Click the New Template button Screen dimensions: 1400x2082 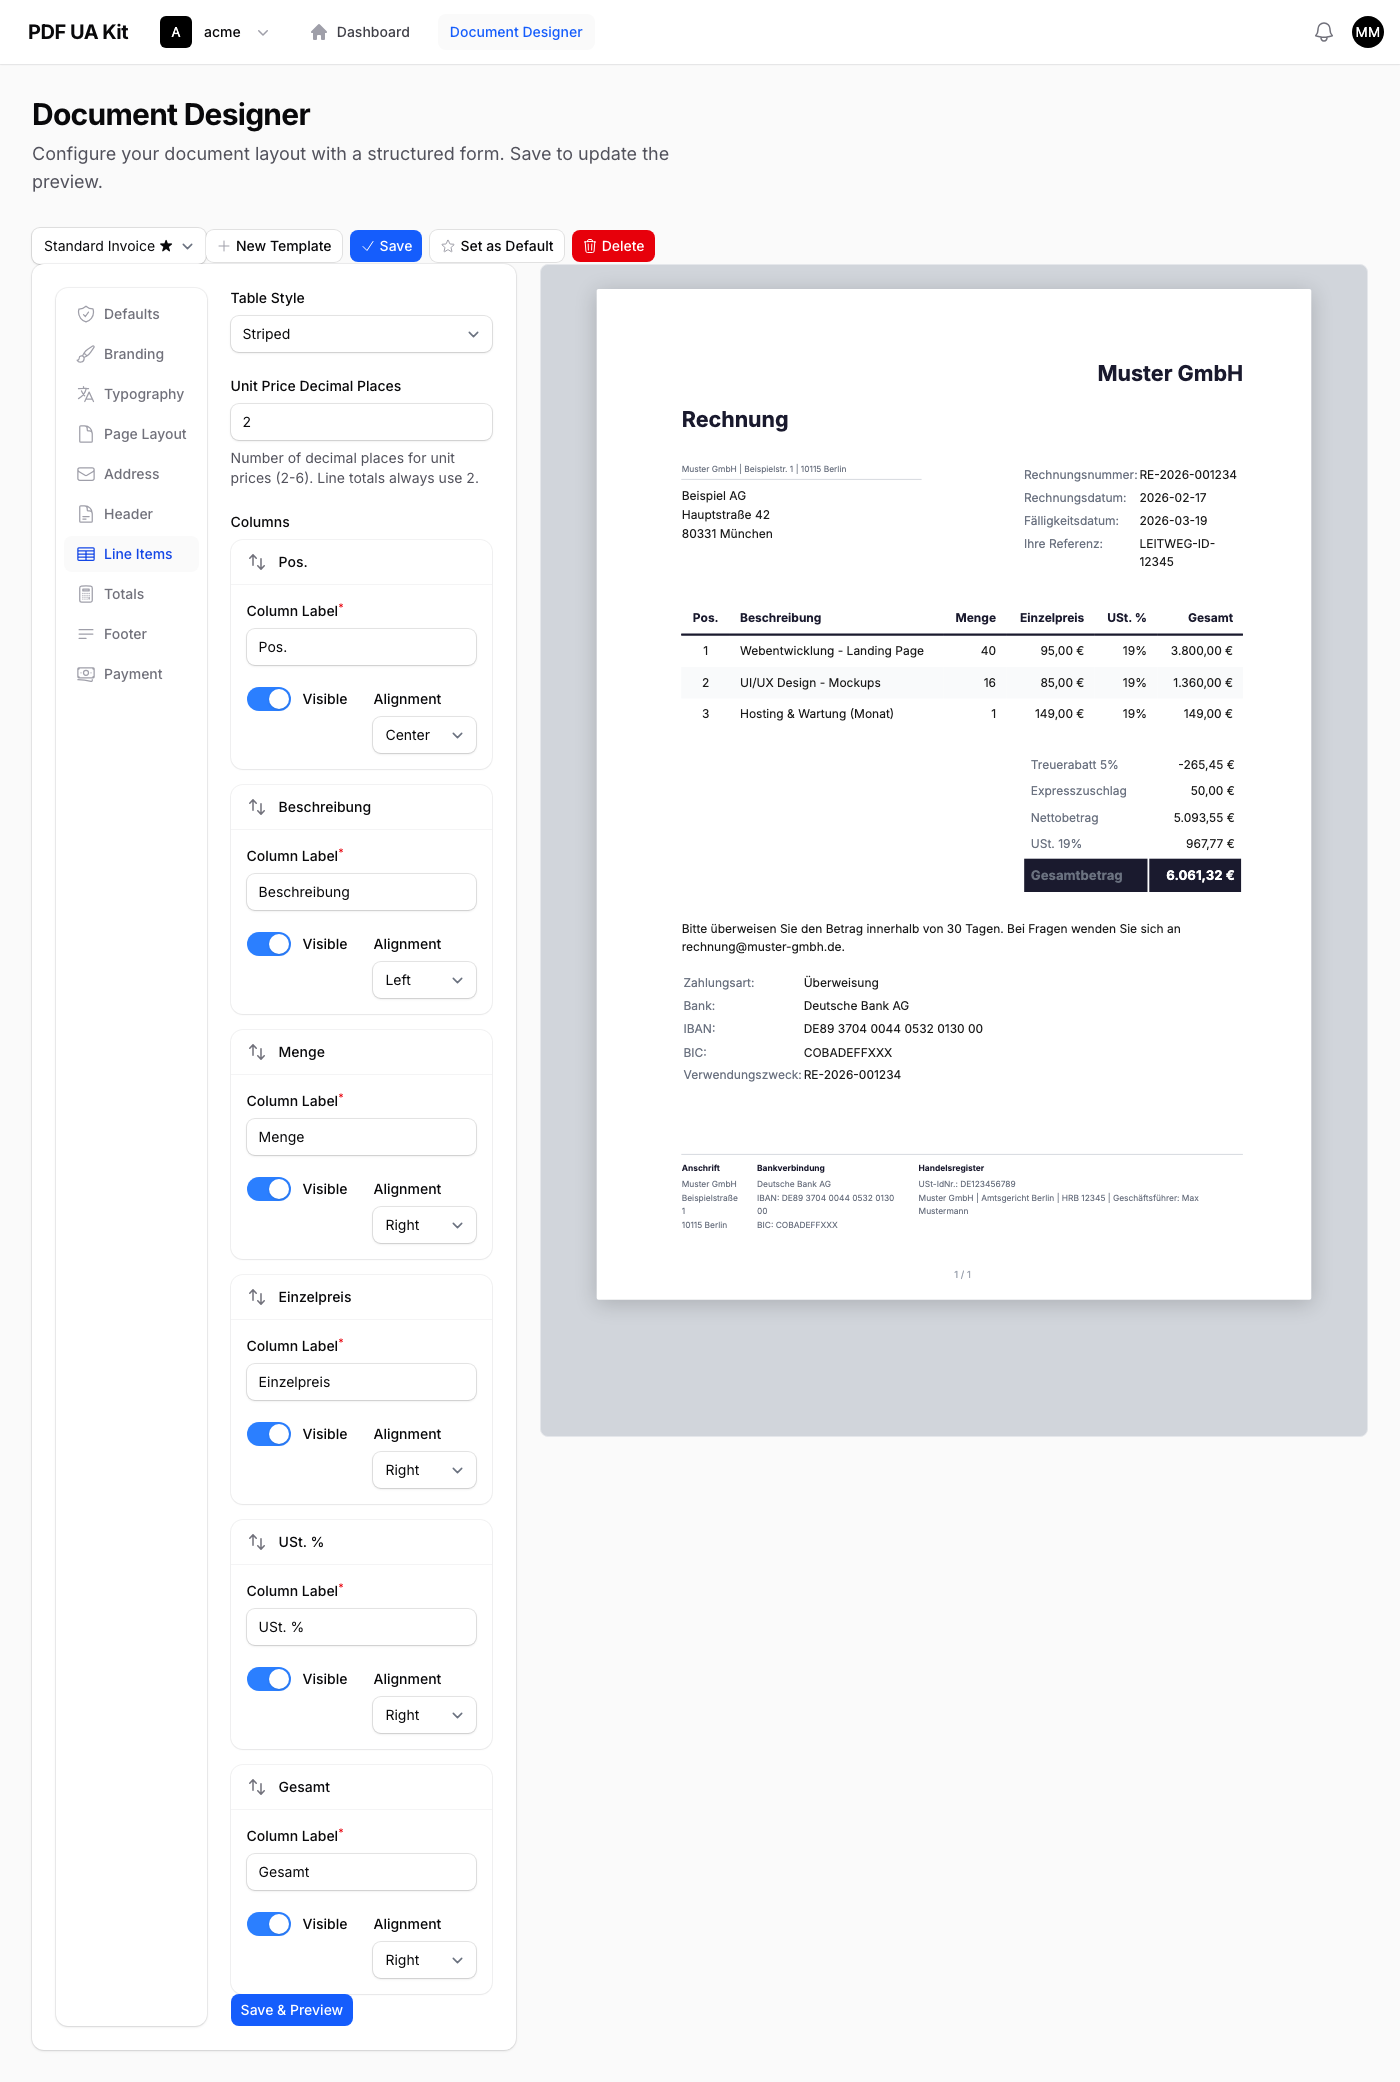tap(274, 246)
